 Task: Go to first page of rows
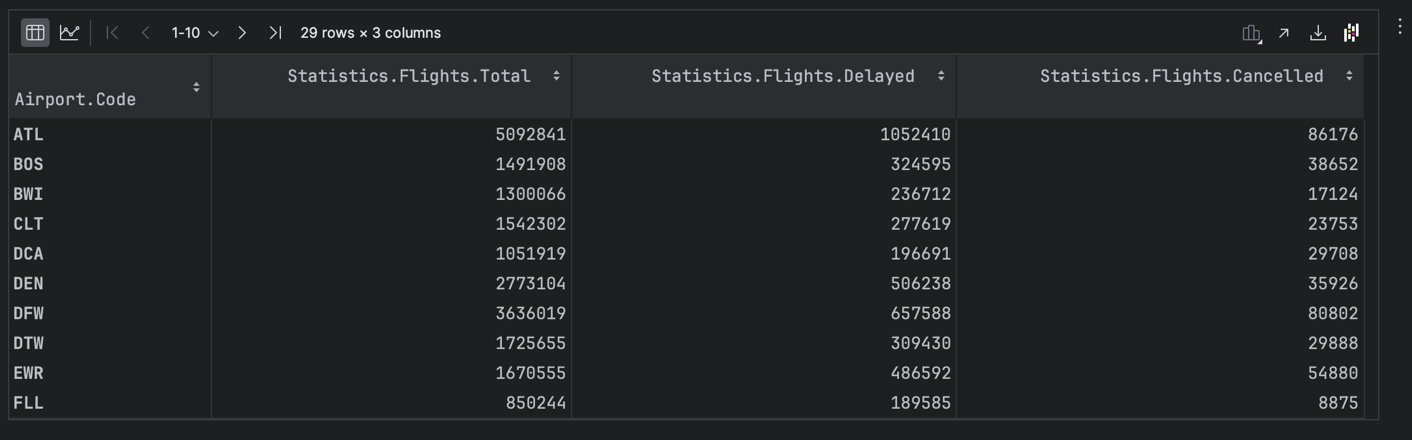pos(112,33)
